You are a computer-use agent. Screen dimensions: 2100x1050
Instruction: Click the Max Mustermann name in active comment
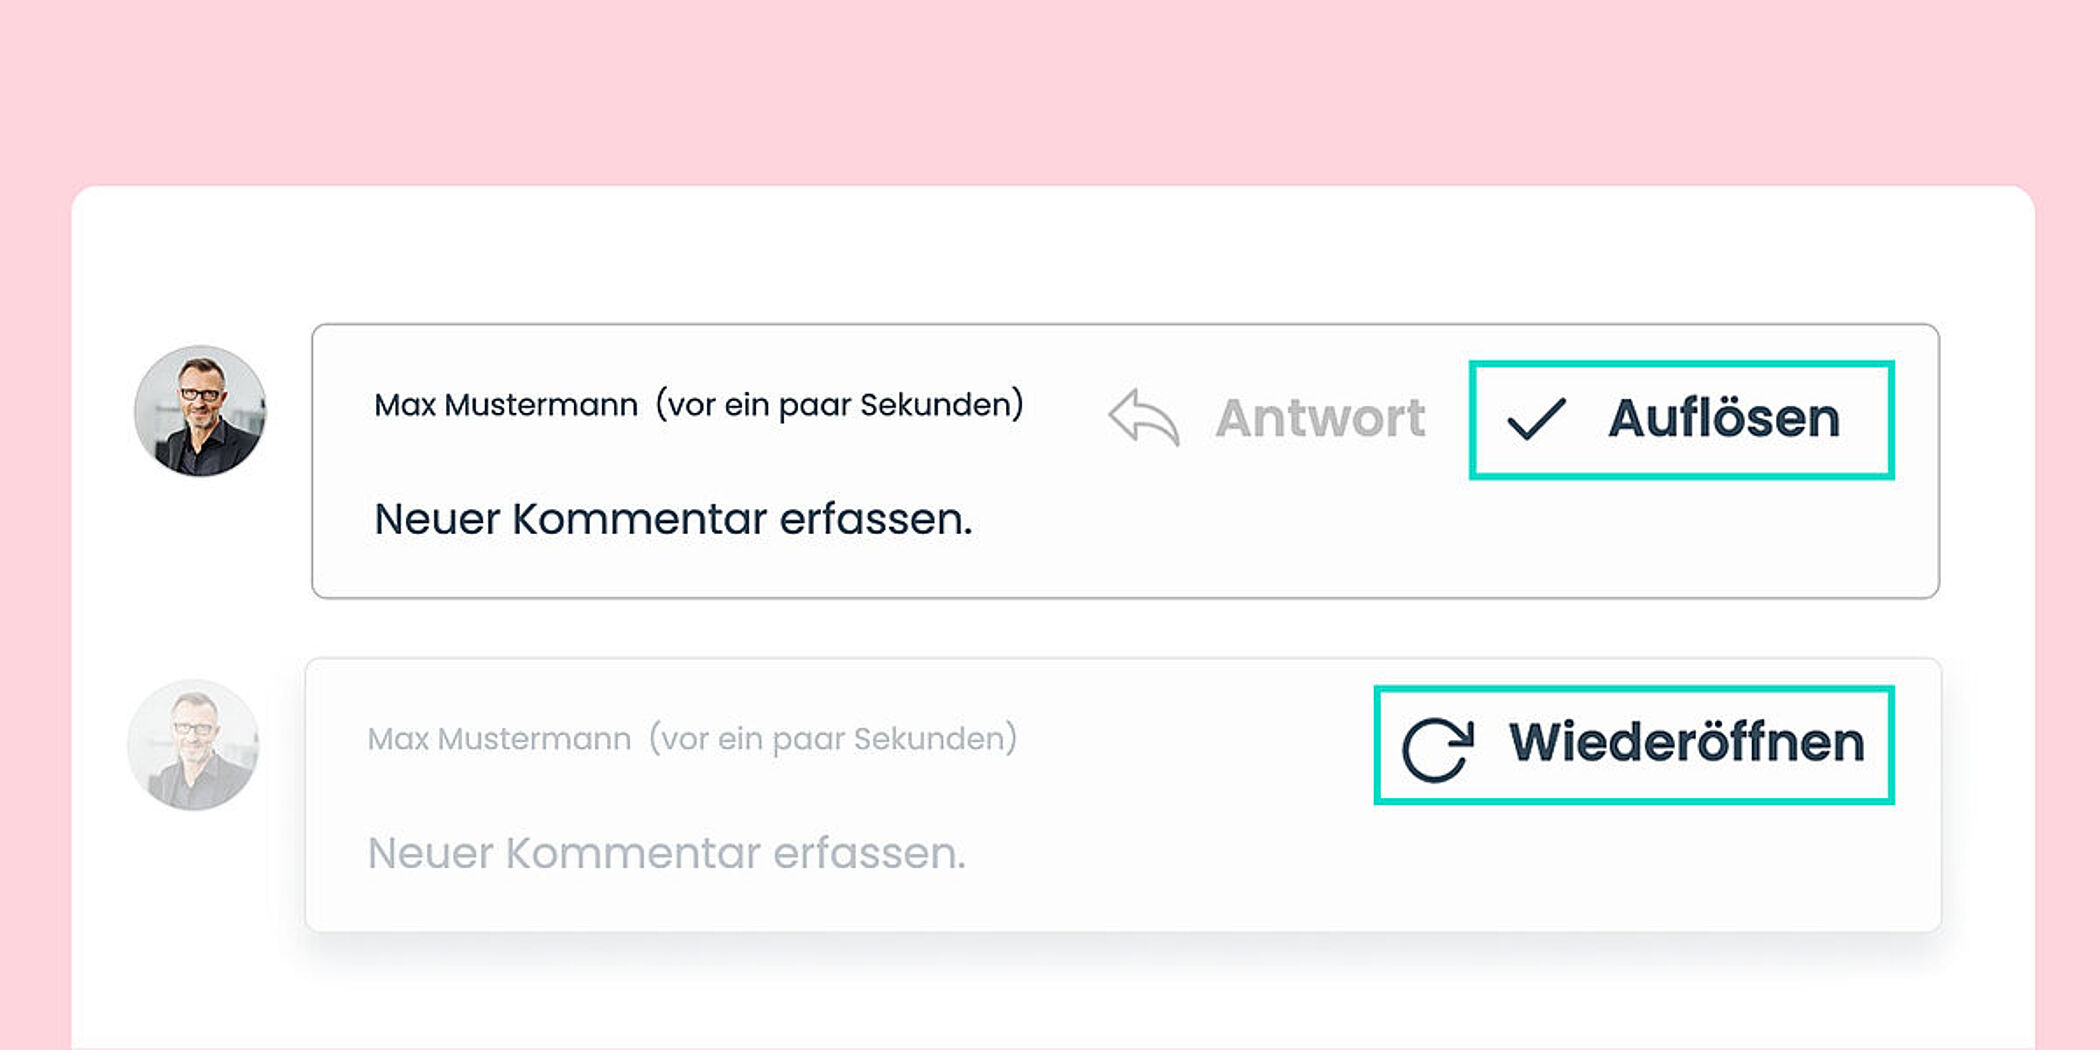(x=505, y=405)
